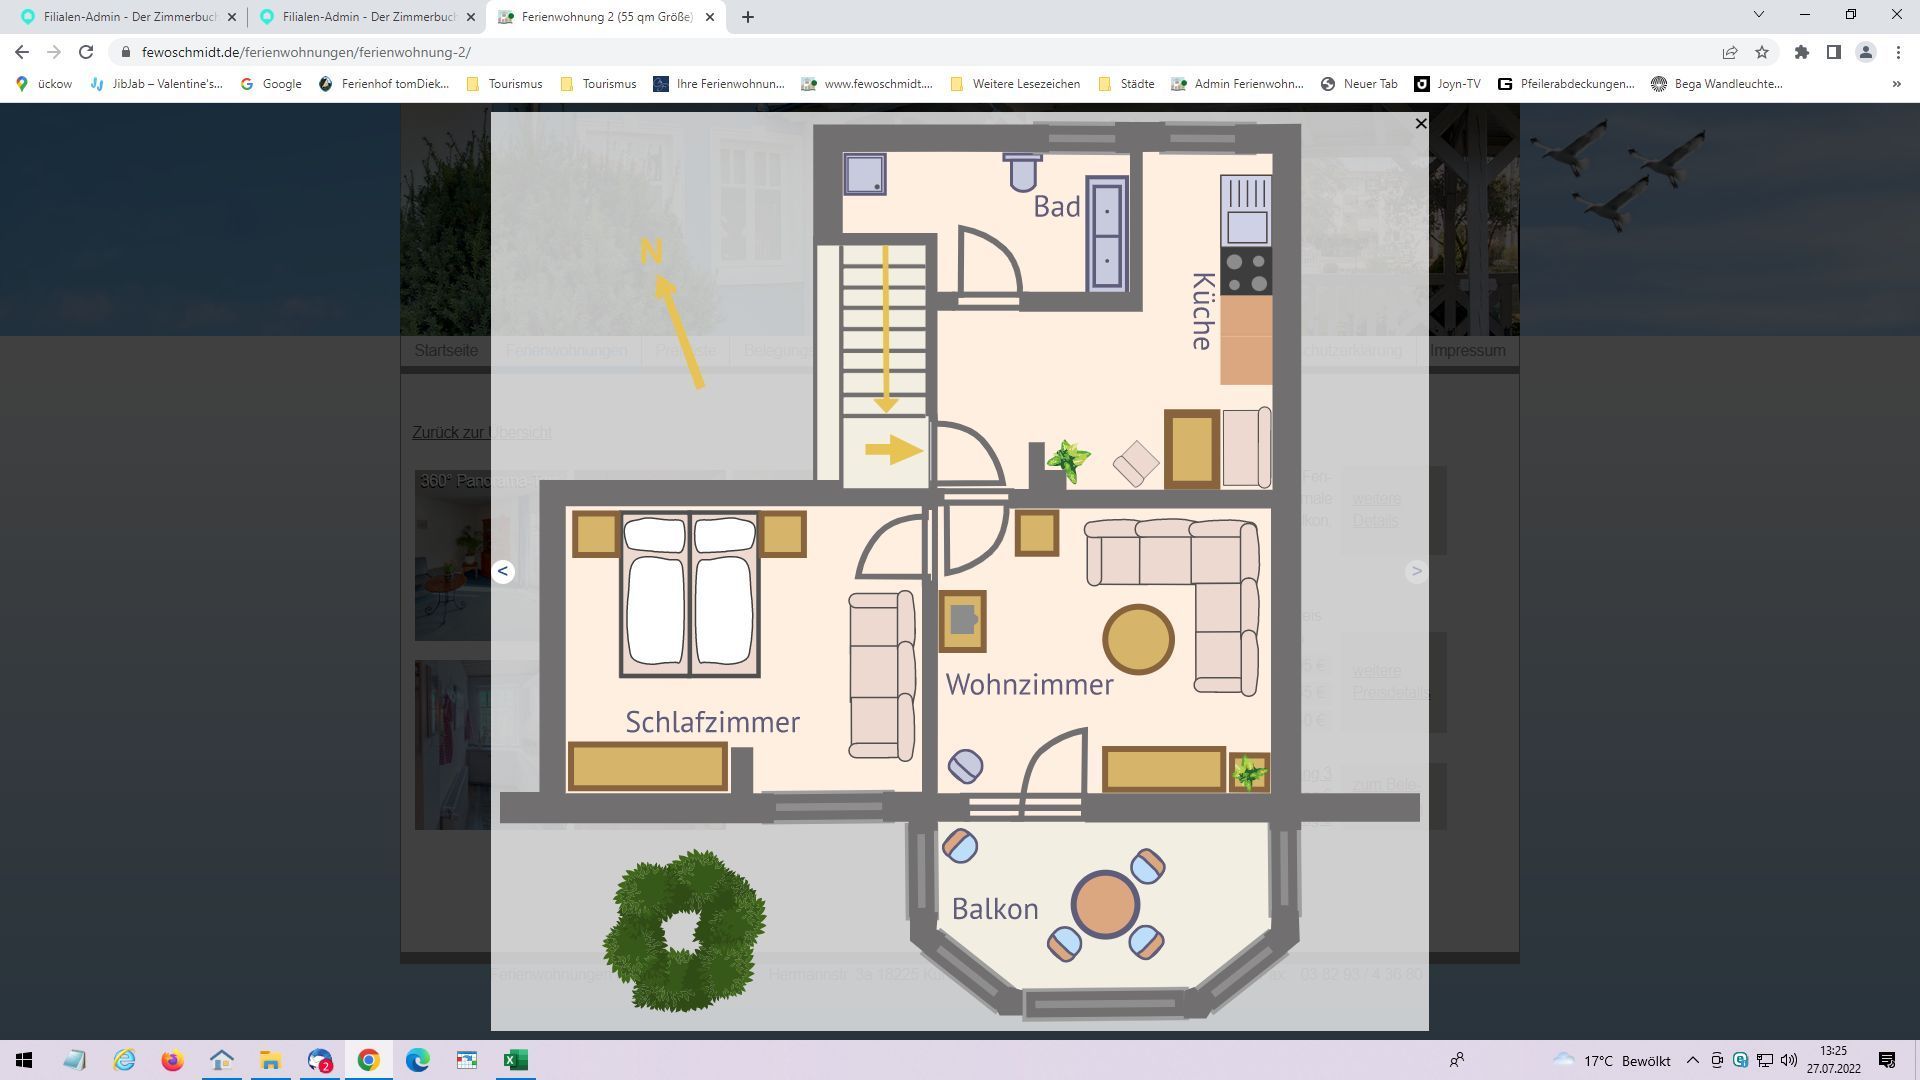Open the Städte bookmark folder

[1126, 84]
